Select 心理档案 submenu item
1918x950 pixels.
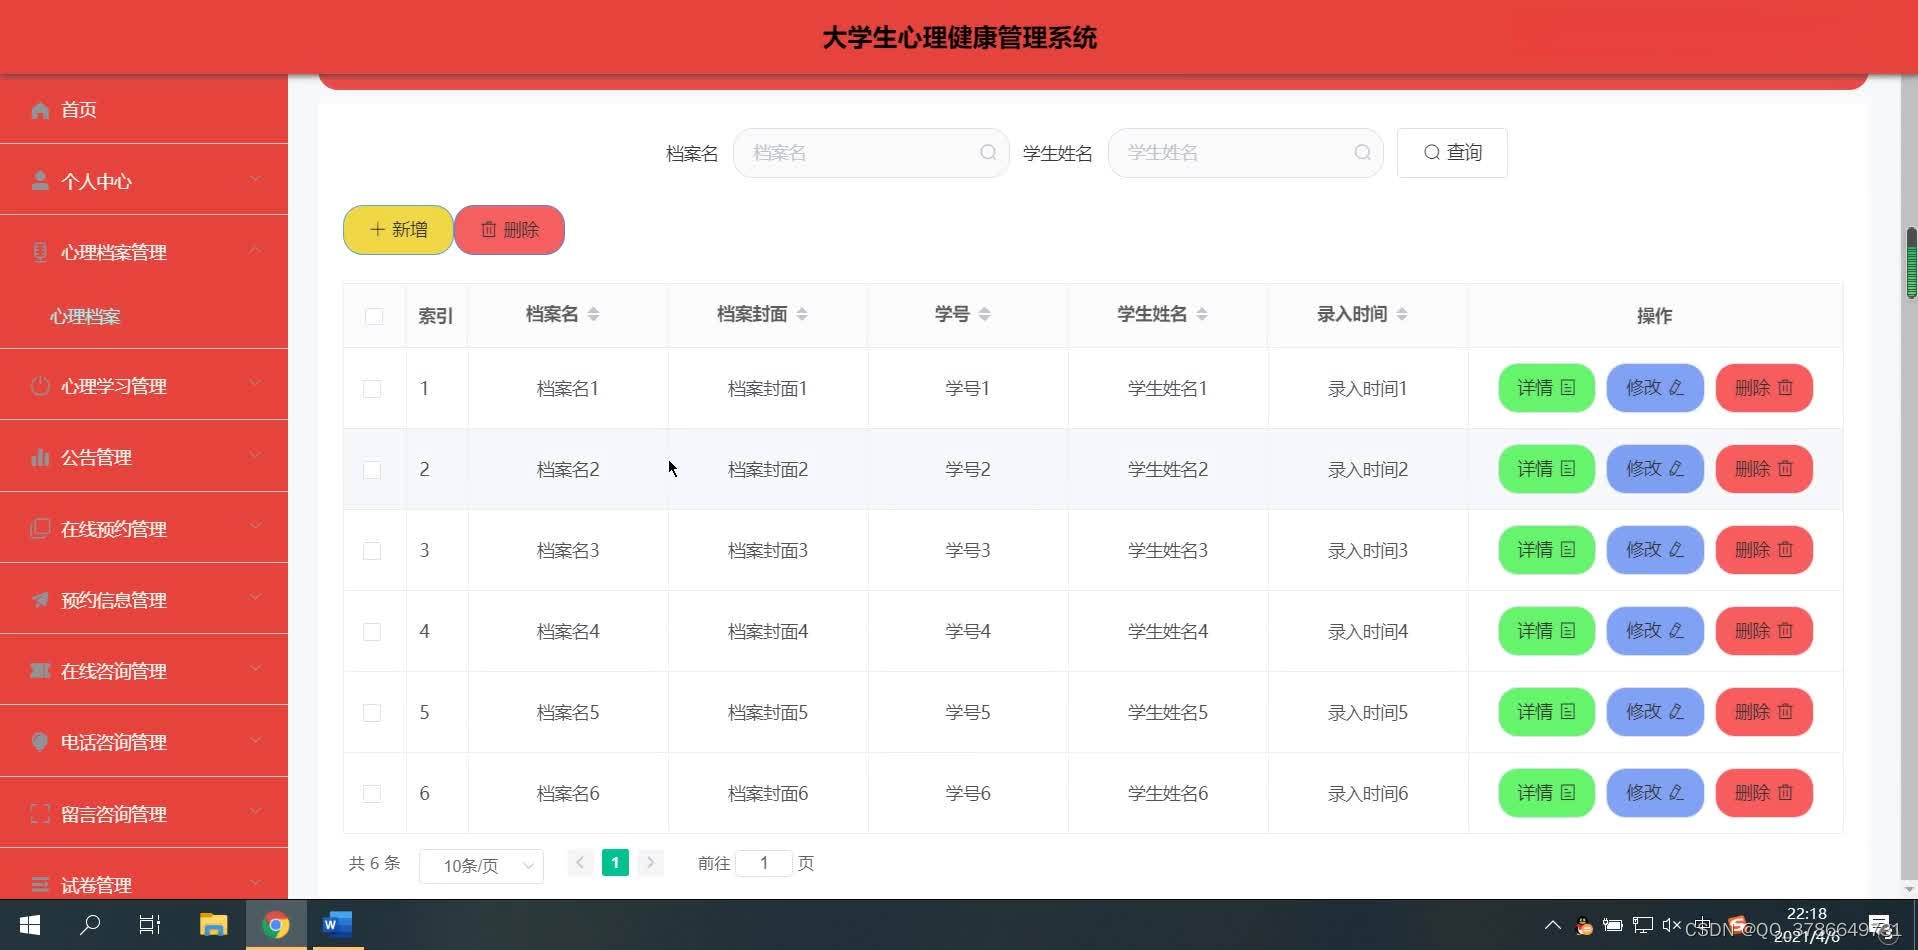[x=85, y=316]
